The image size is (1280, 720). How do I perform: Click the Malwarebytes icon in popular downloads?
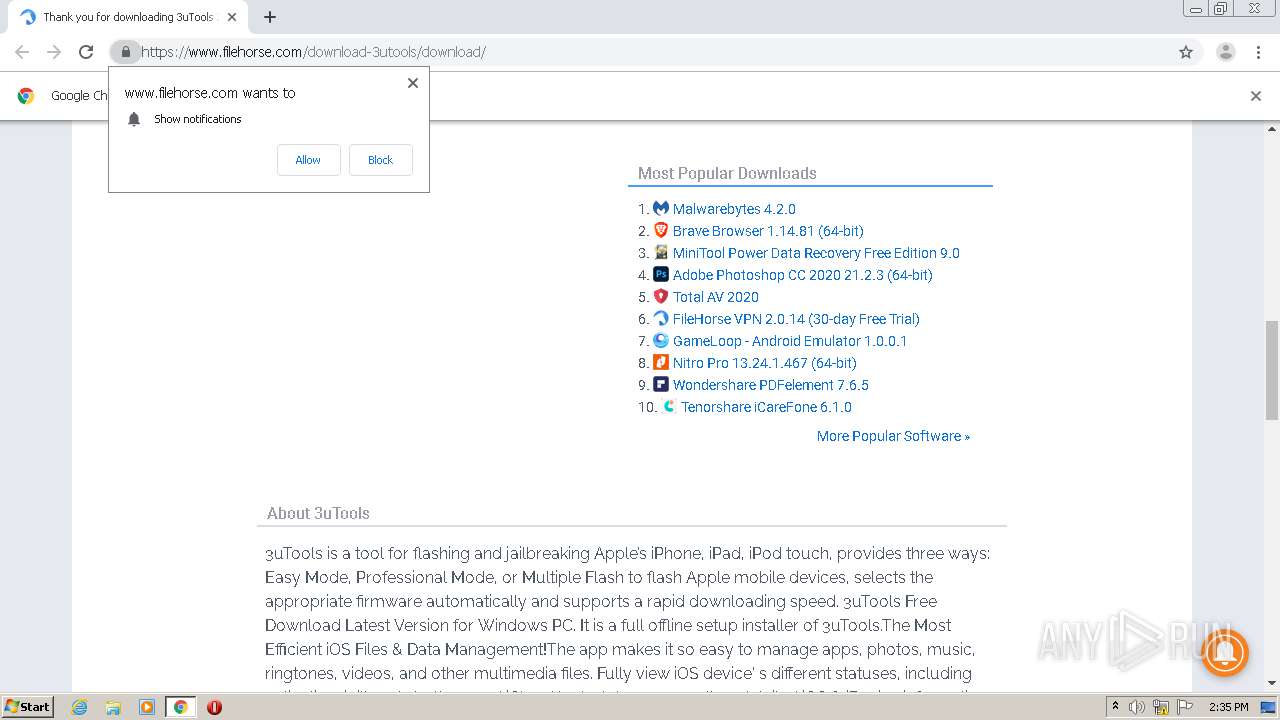[x=661, y=208]
